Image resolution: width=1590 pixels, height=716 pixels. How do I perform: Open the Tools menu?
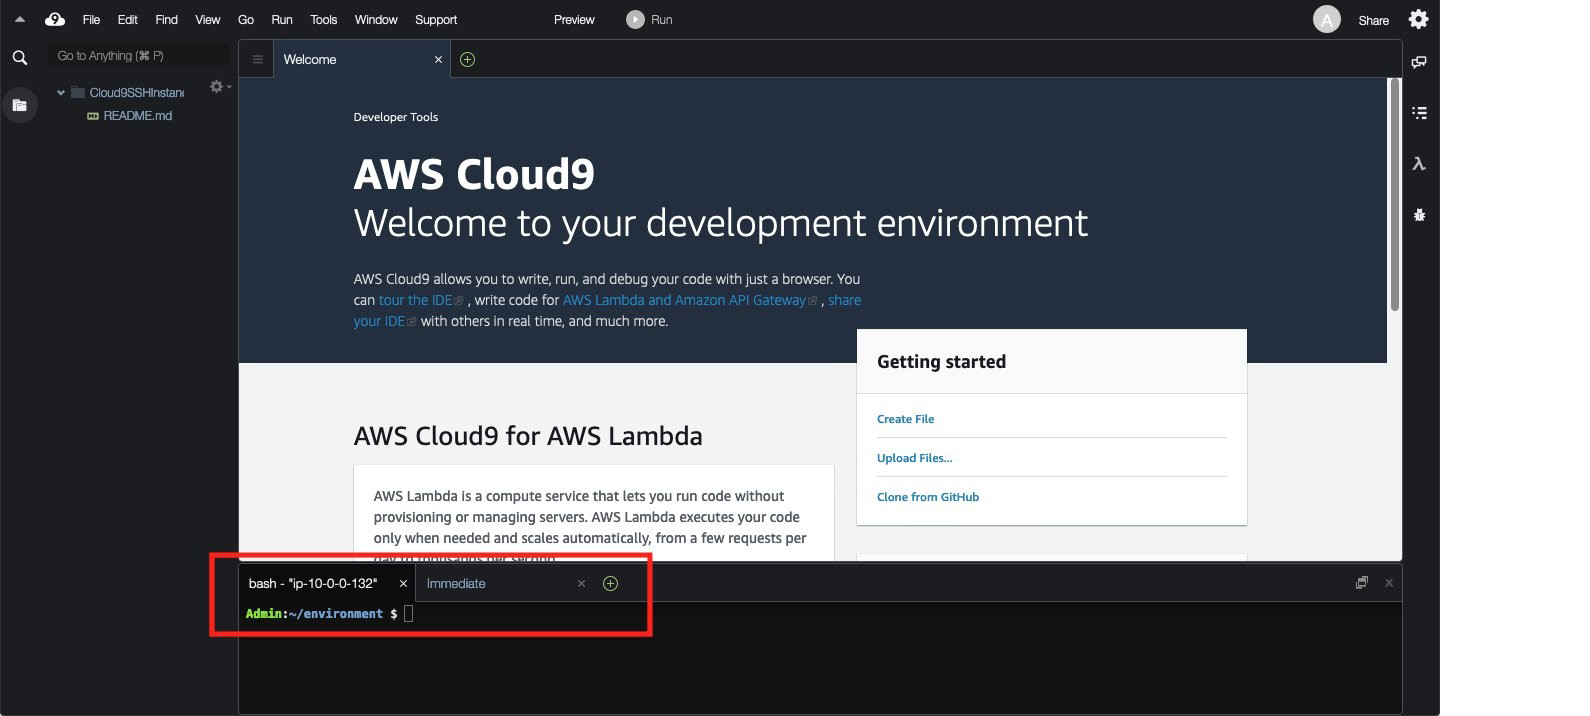324,19
